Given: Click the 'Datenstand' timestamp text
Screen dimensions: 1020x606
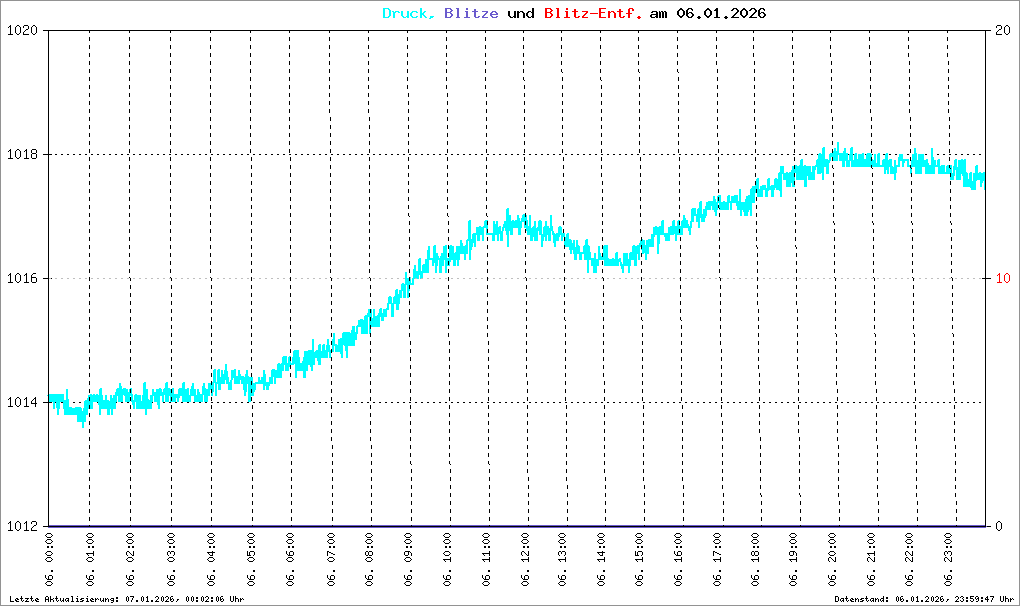Looking at the screenshot, I should coord(924,599).
